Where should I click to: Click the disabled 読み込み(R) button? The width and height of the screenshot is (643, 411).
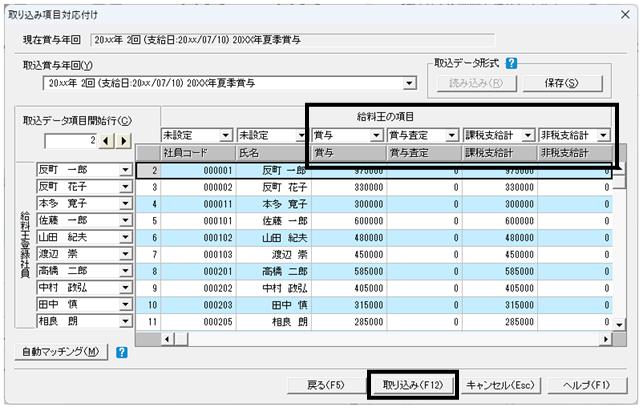(476, 83)
